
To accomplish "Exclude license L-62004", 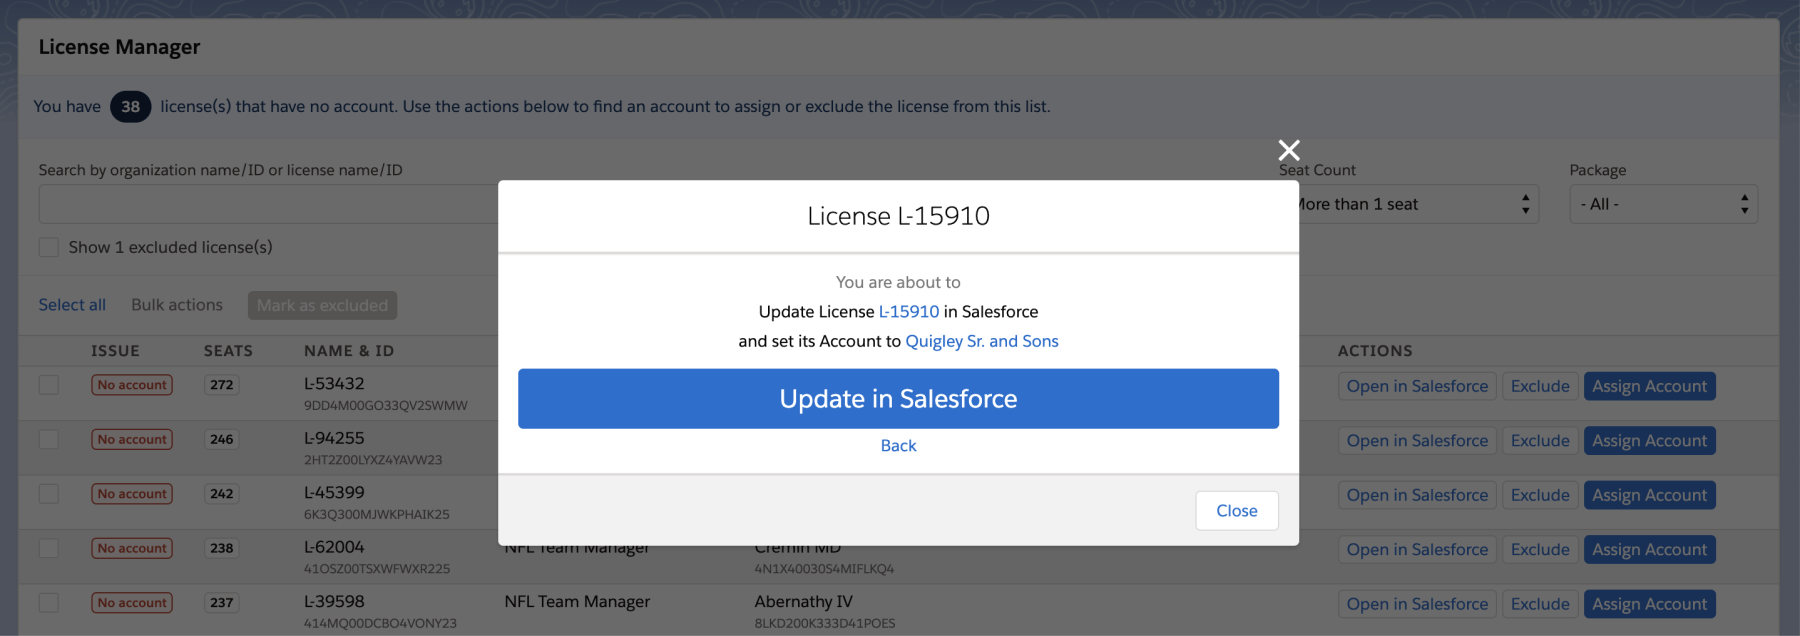I will pyautogui.click(x=1540, y=550).
